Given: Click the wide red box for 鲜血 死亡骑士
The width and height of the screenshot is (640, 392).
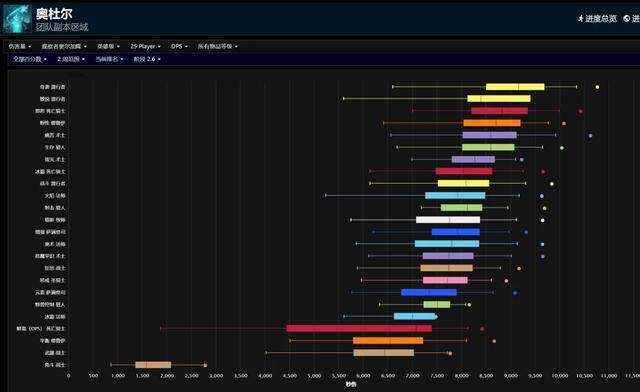Looking at the screenshot, I should pyautogui.click(x=359, y=328).
